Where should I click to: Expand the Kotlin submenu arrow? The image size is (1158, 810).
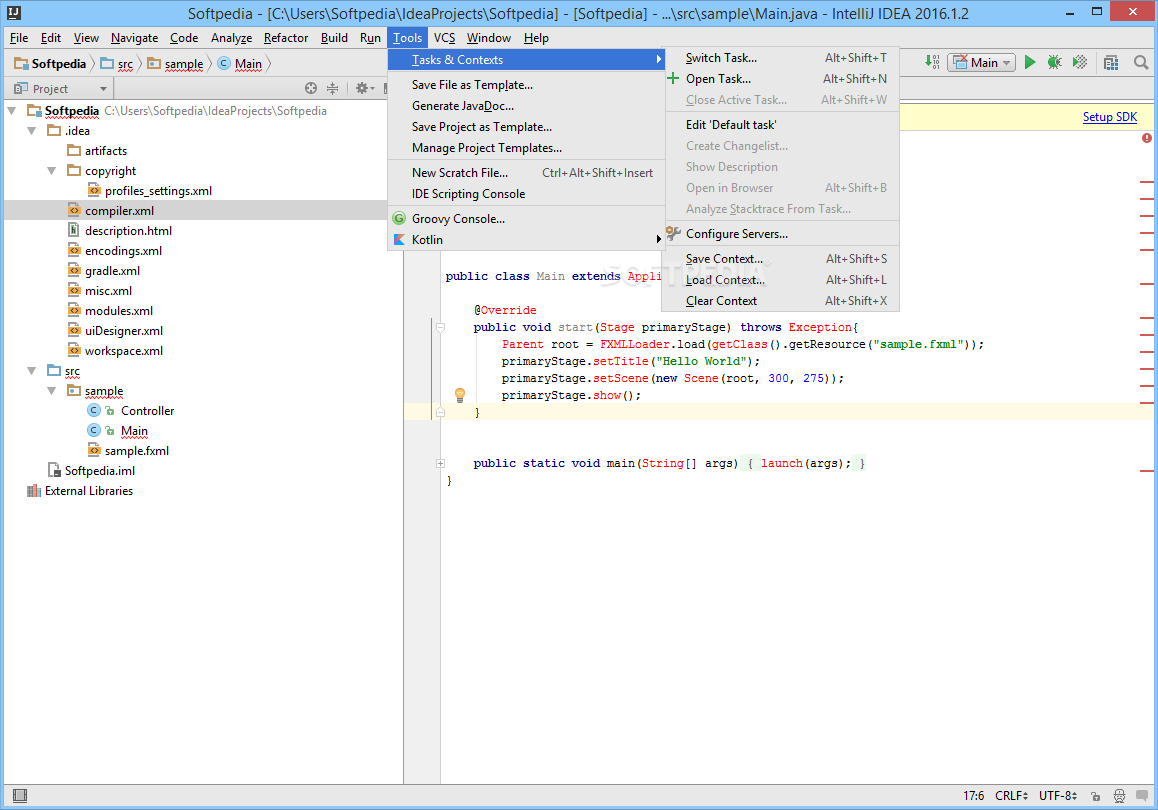click(658, 239)
